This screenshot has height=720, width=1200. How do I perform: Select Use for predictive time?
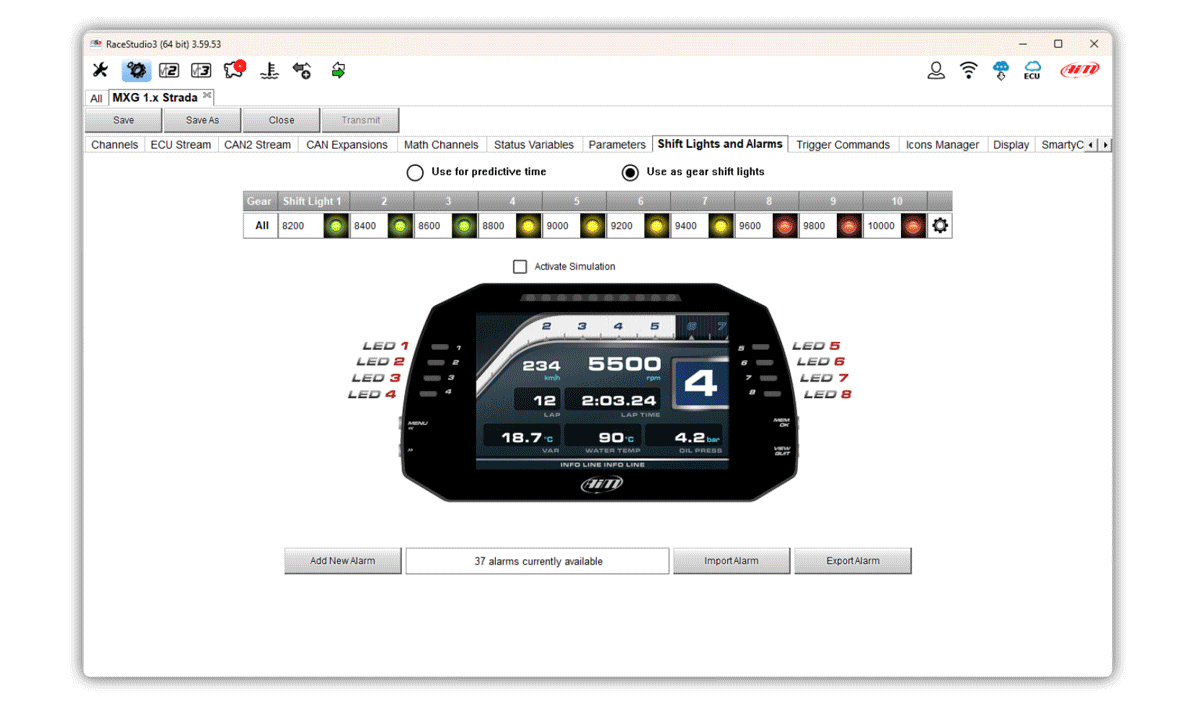pyautogui.click(x=415, y=172)
